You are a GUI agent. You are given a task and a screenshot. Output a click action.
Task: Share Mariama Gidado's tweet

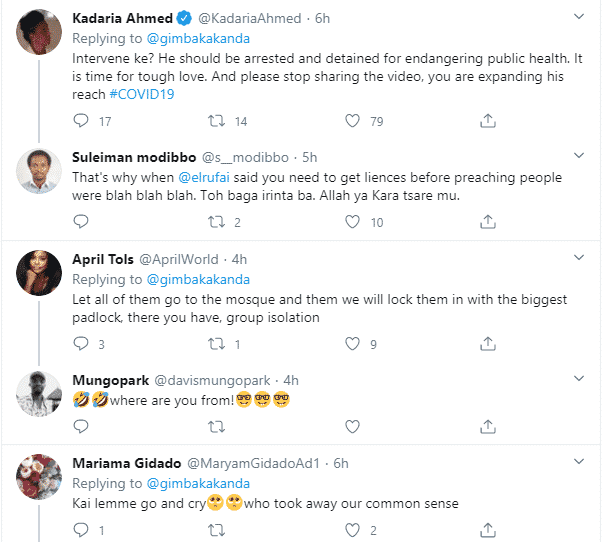click(x=488, y=530)
